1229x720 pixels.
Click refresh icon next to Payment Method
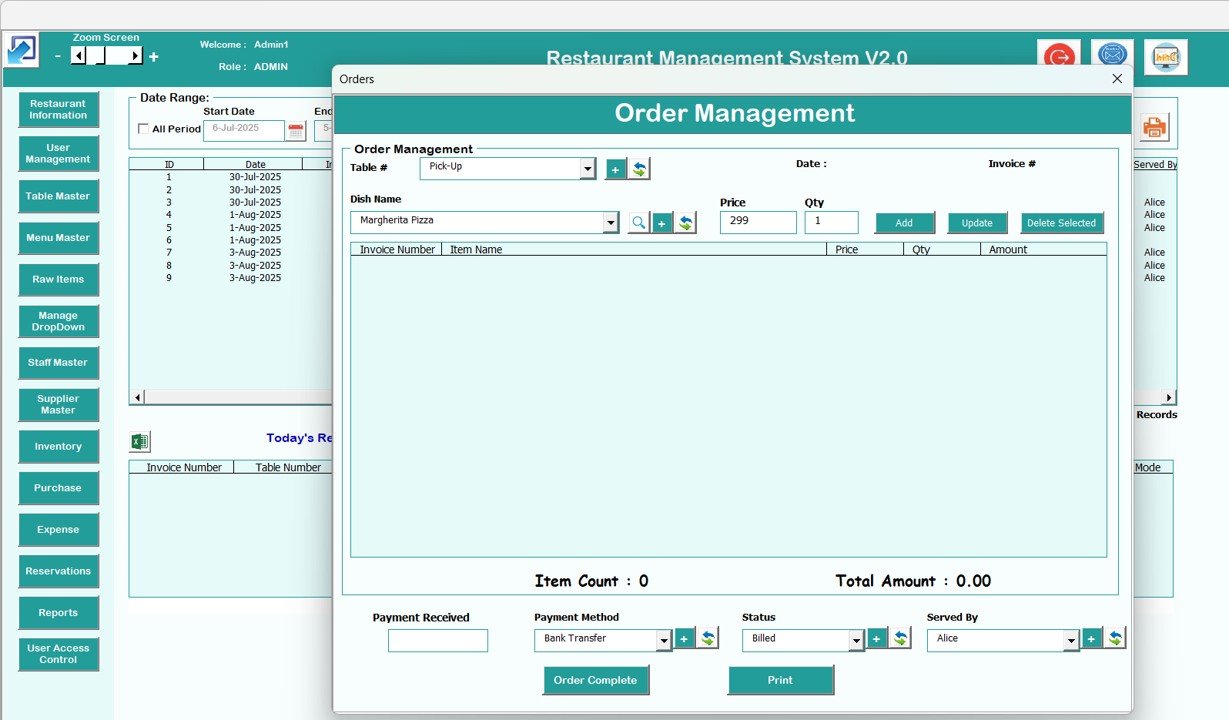pos(708,638)
